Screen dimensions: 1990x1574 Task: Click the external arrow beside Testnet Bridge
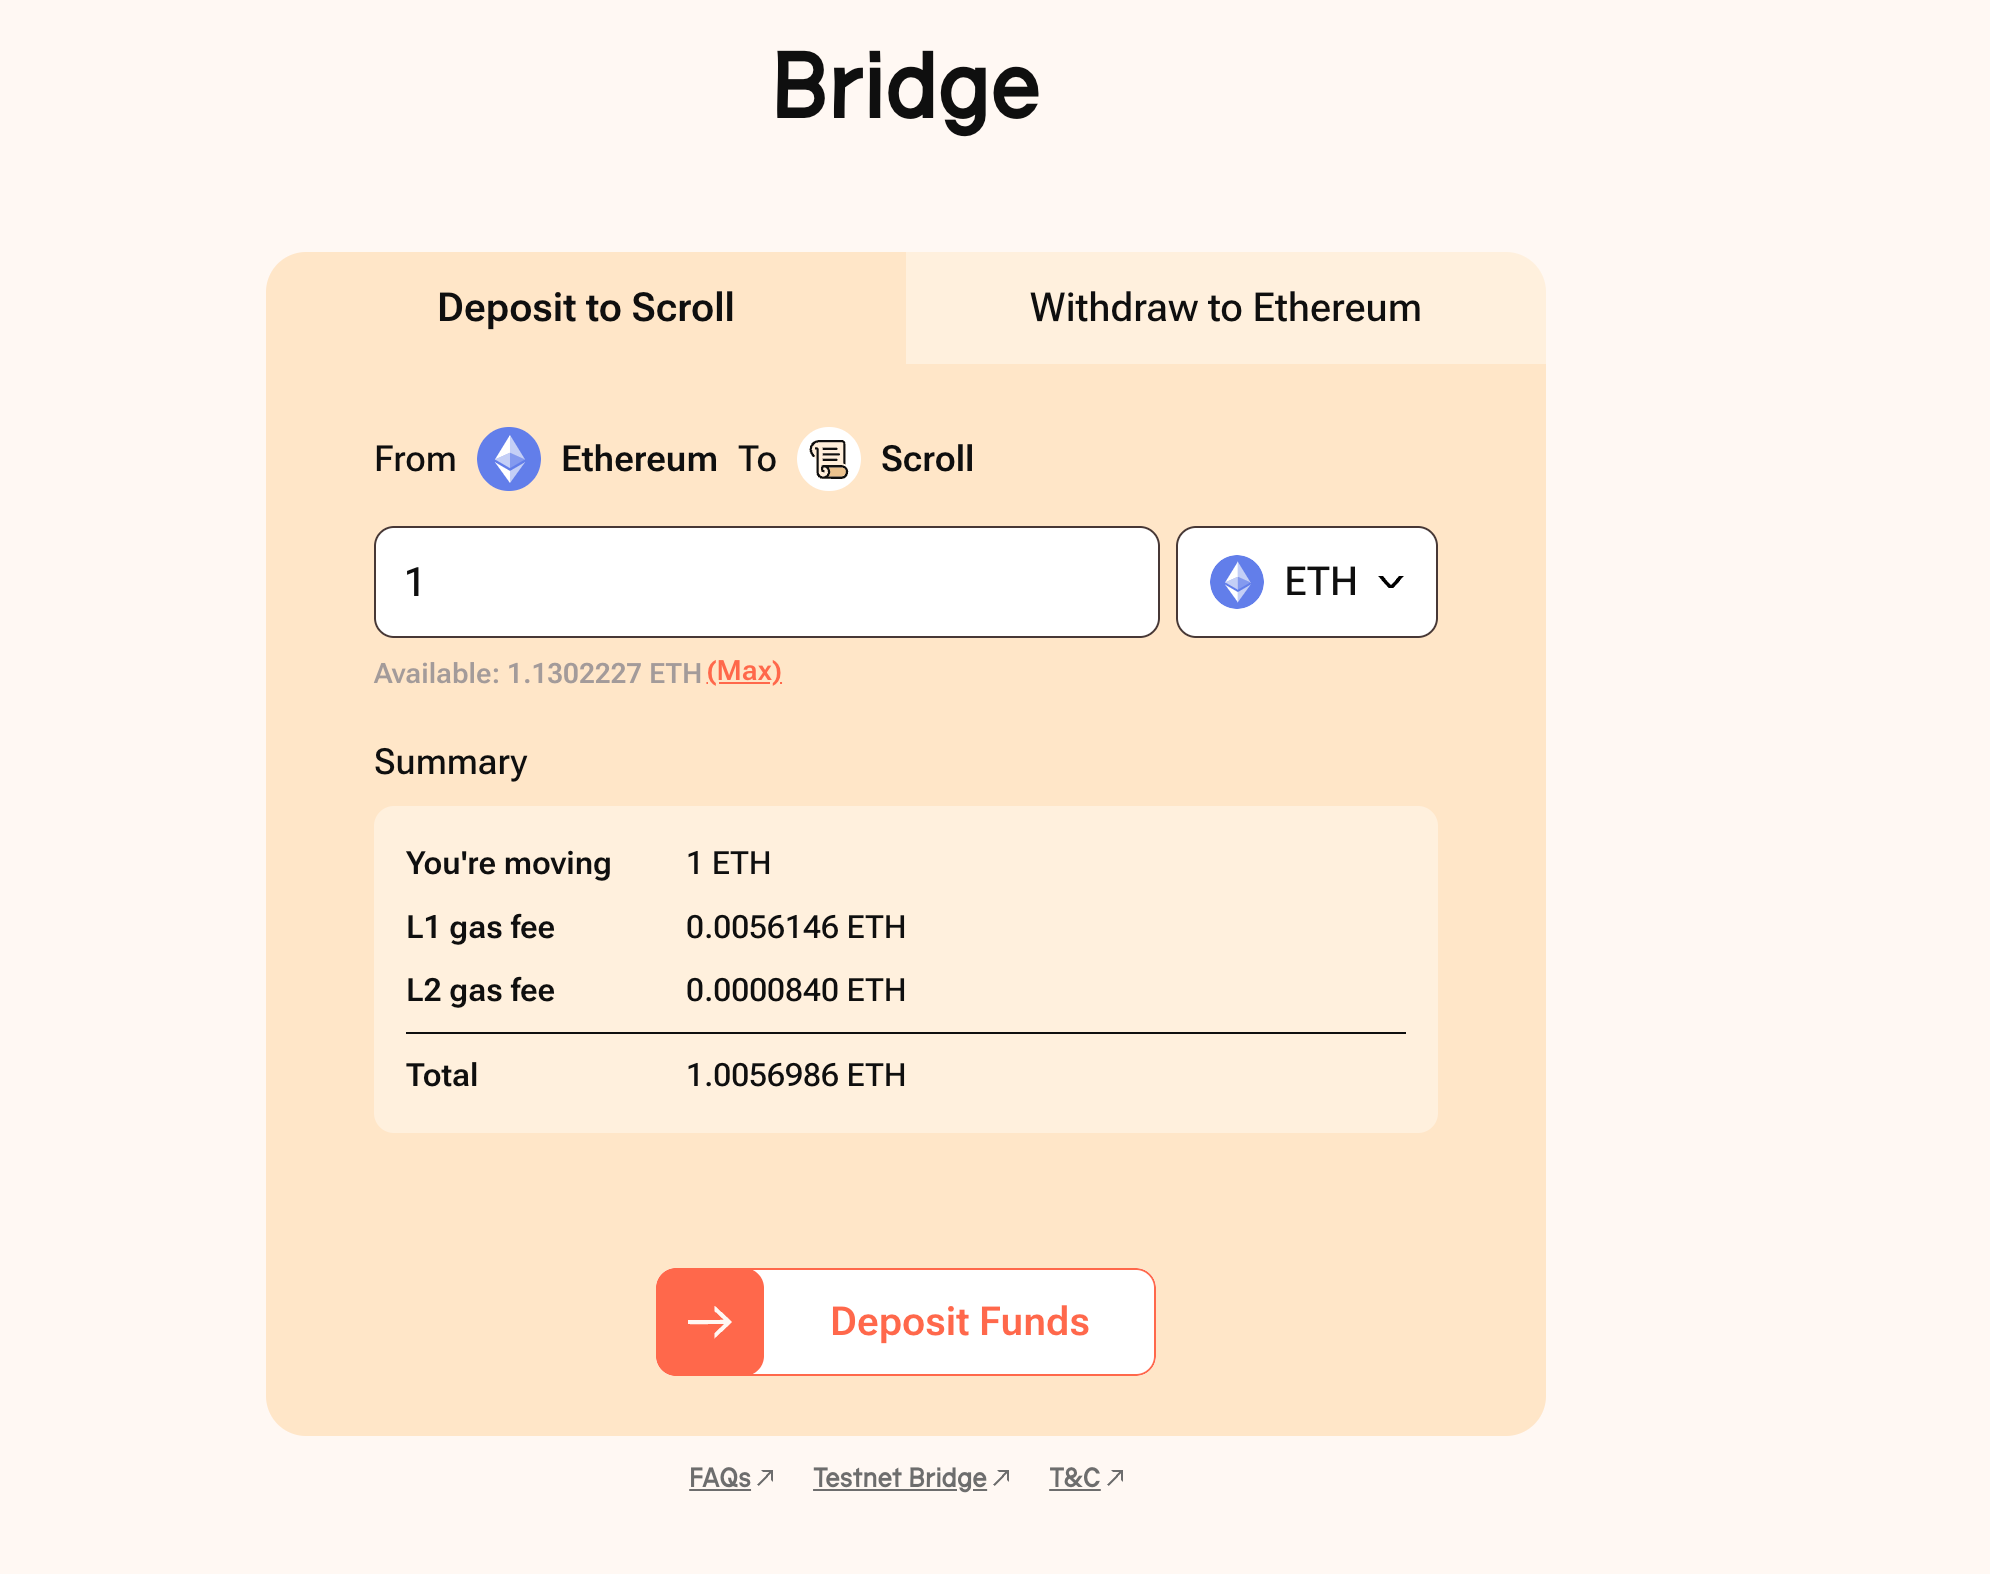click(x=1002, y=1477)
